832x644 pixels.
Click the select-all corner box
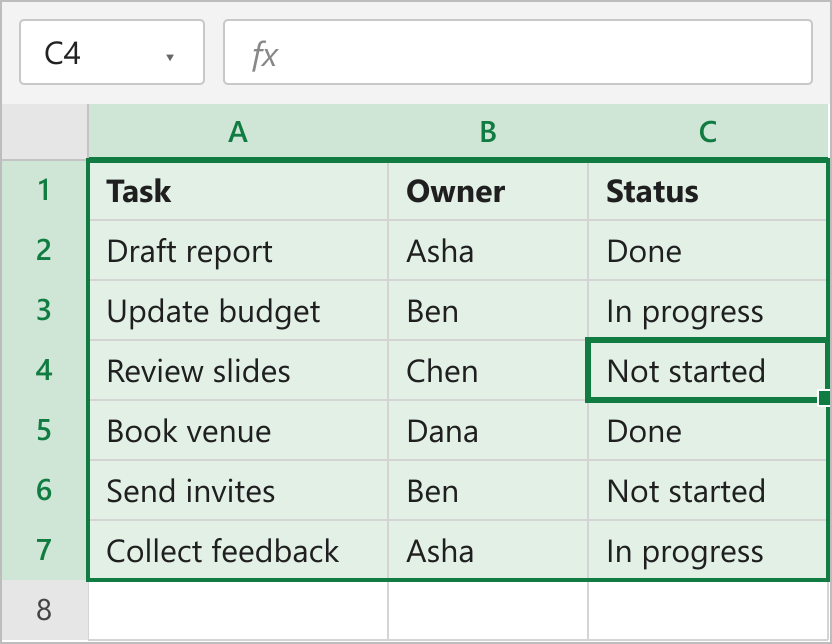coord(45,132)
